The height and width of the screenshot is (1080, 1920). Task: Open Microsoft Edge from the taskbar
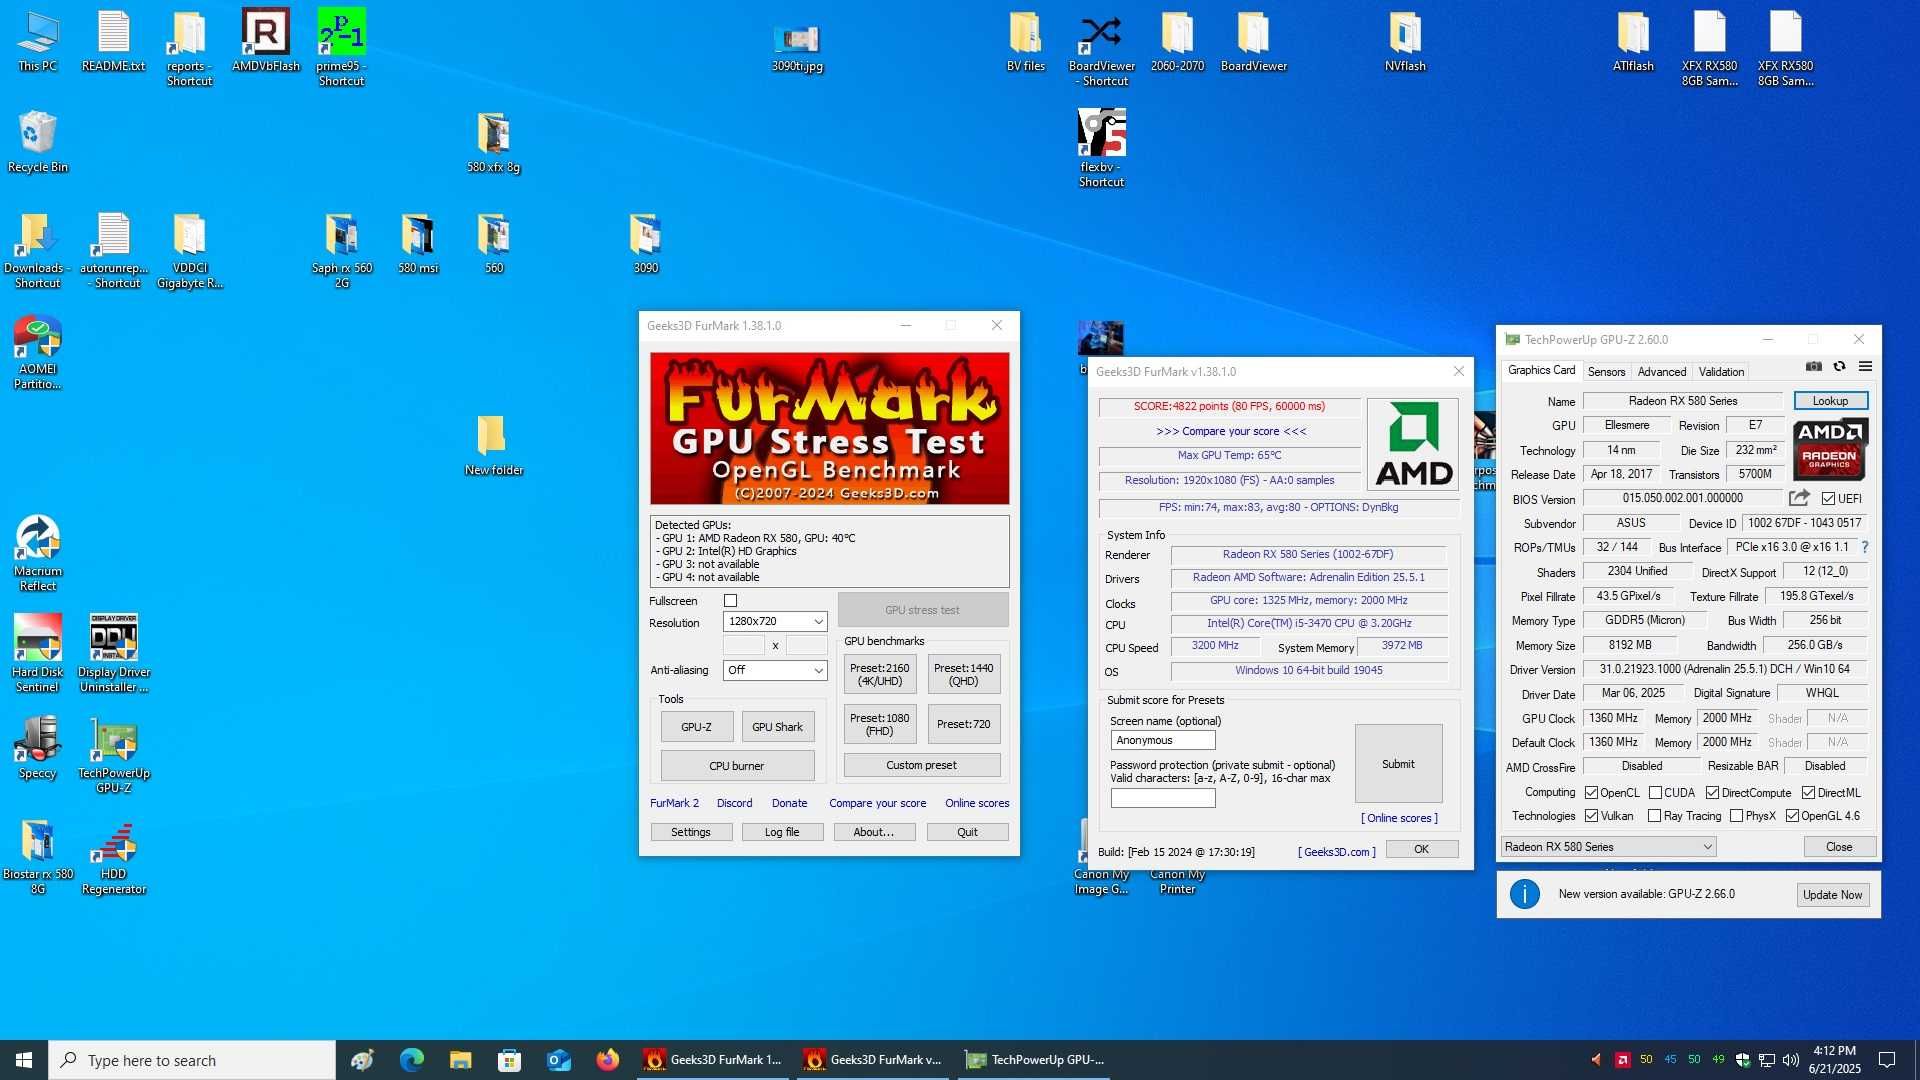pyautogui.click(x=411, y=1060)
